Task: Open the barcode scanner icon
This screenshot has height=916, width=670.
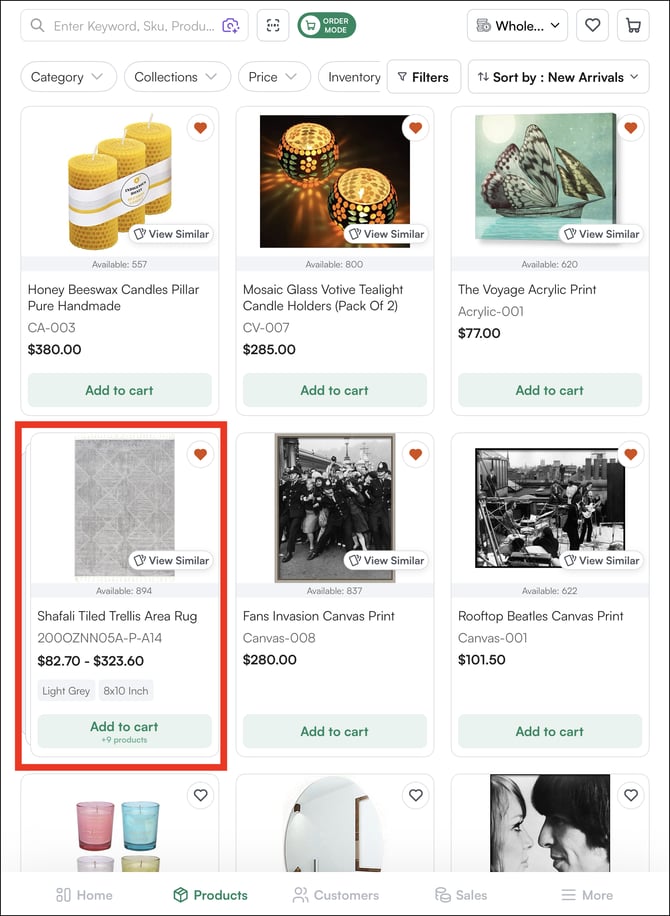Action: [273, 26]
